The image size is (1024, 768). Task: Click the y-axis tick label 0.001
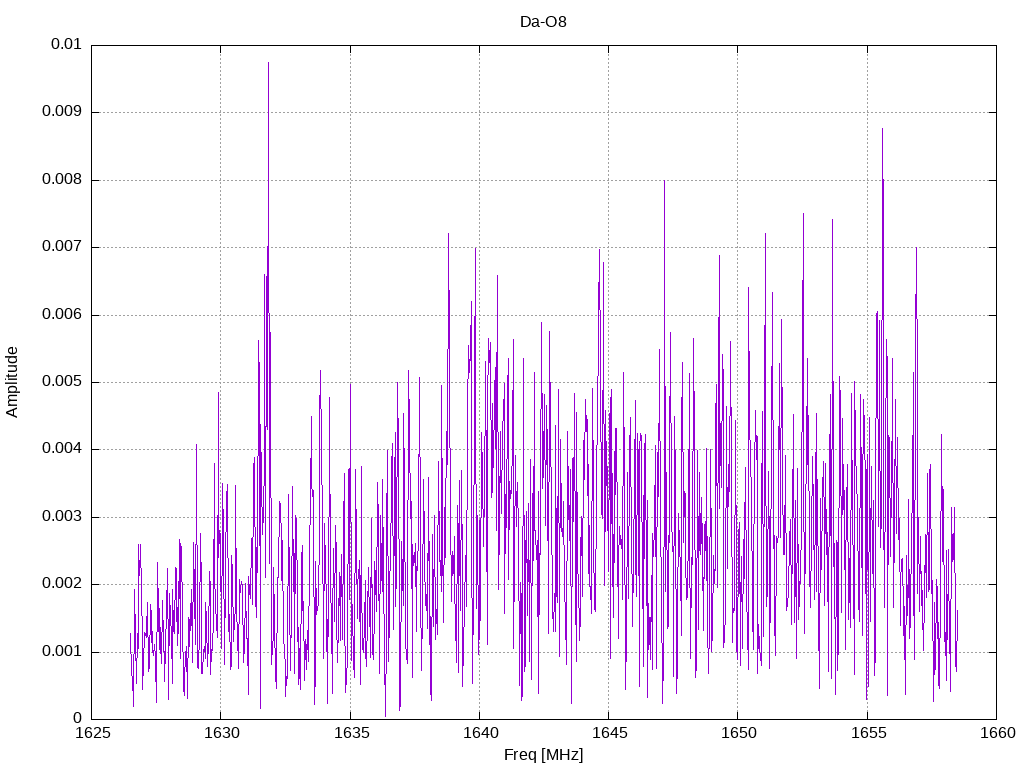pos(62,652)
